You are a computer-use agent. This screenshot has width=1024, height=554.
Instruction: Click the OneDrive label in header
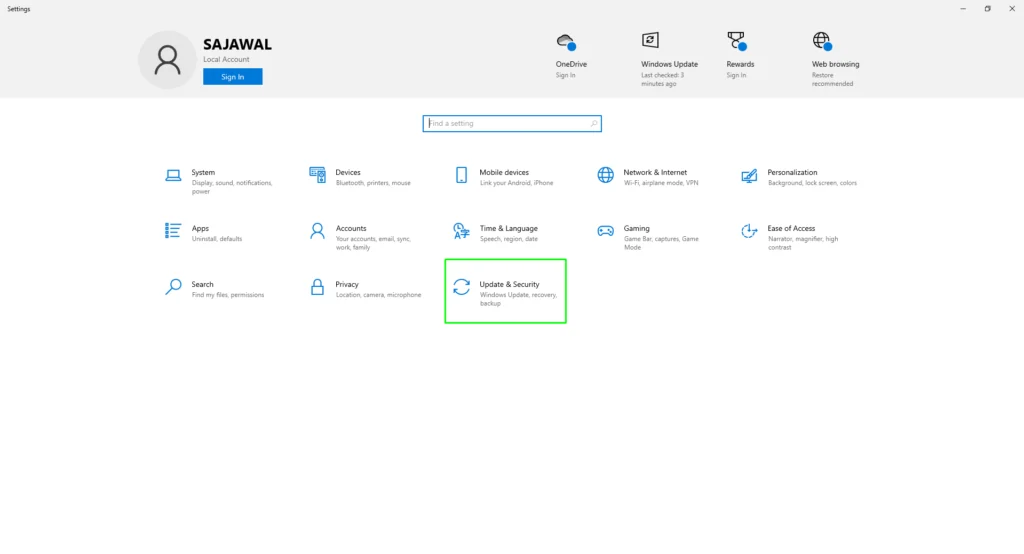571,64
